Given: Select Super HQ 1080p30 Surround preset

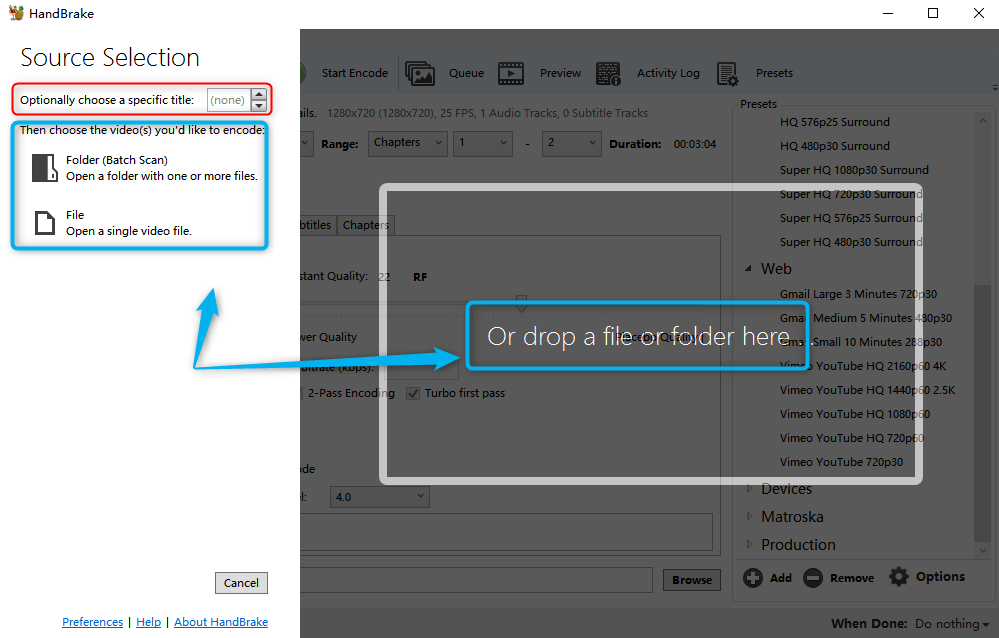Looking at the screenshot, I should click(854, 170).
